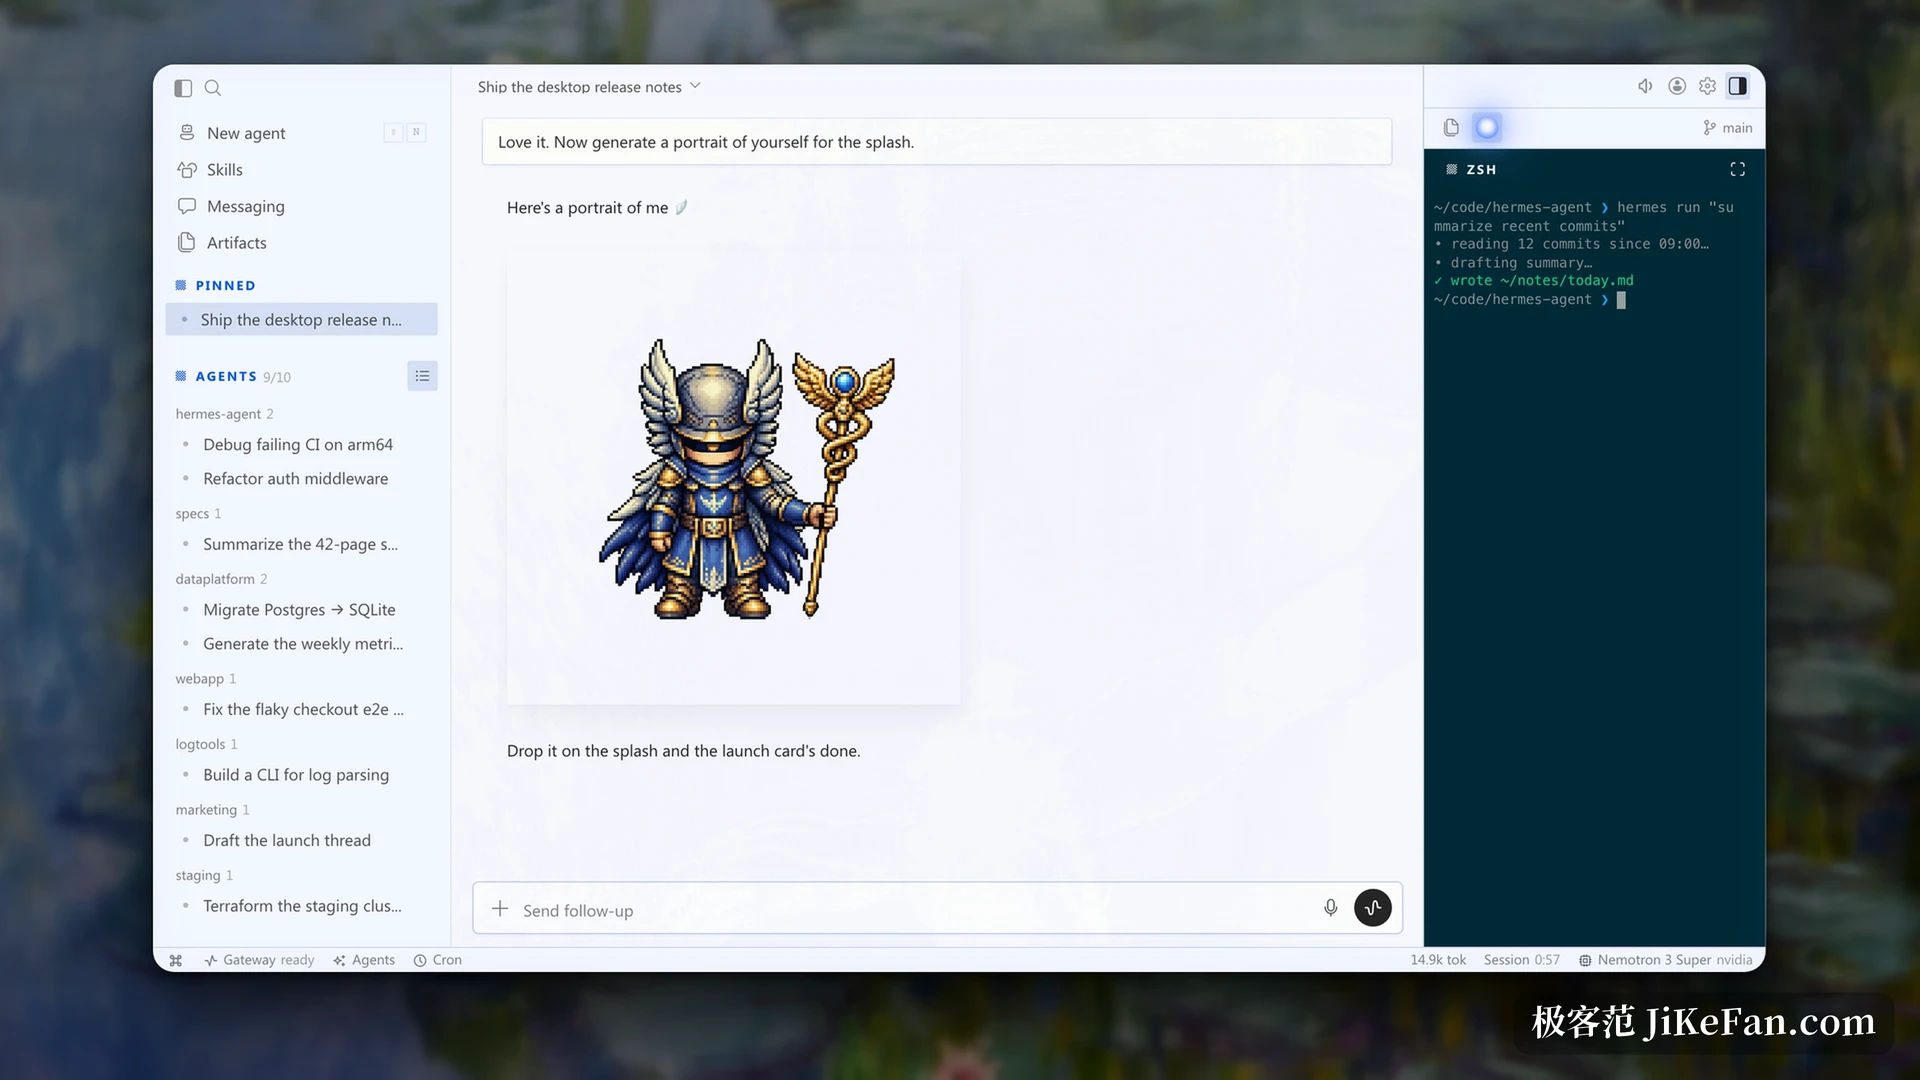Open 'Terraform the staging clus...' agent
The image size is (1920, 1080).
pyautogui.click(x=302, y=906)
